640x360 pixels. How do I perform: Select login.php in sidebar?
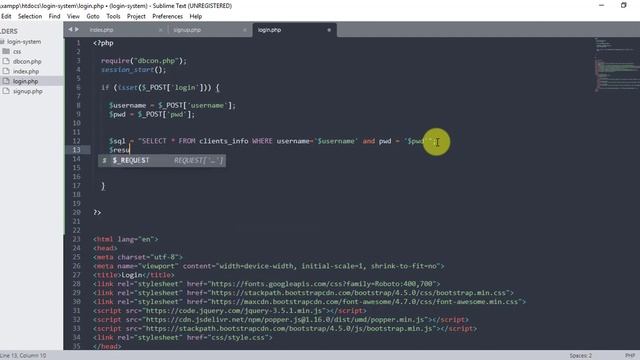click(25, 81)
